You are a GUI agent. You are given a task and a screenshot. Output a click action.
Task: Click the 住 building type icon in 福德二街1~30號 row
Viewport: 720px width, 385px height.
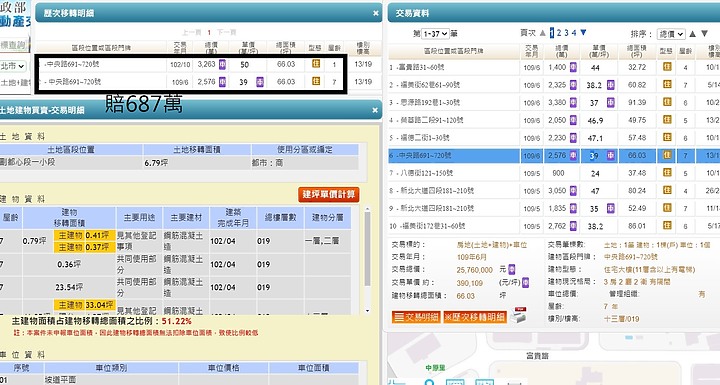point(667,138)
